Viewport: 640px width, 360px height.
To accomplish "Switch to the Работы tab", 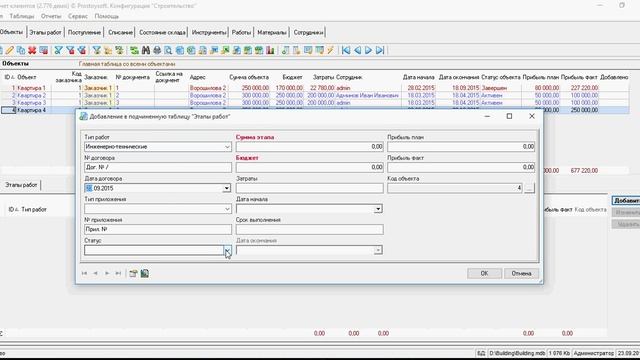I will click(x=241, y=32).
